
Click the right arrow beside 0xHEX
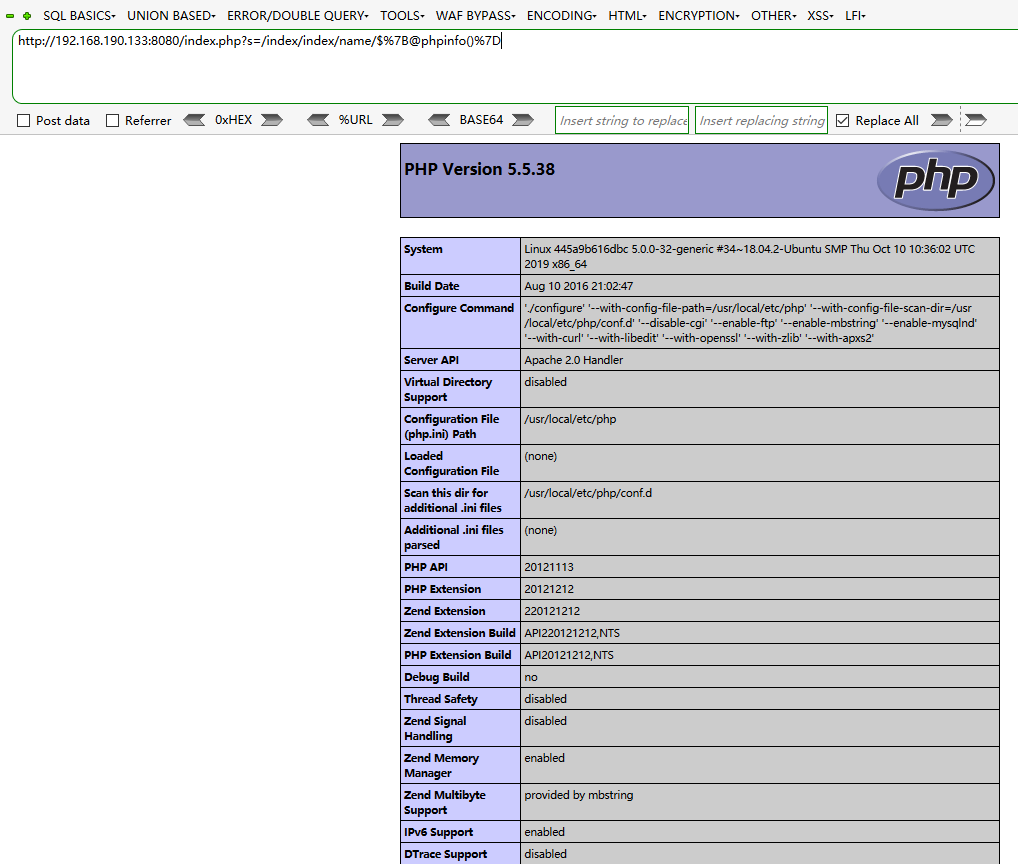[272, 120]
